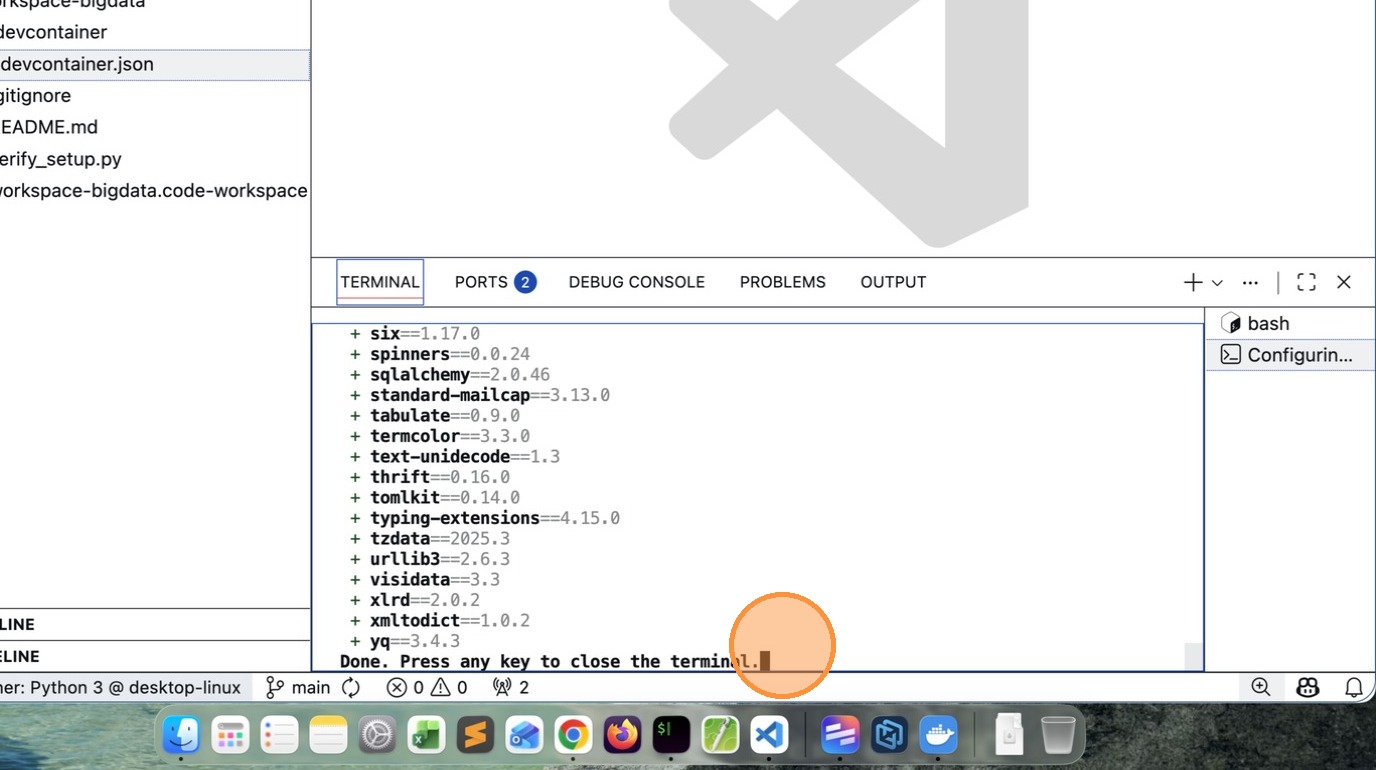Switch to the TERMINAL tab
This screenshot has height=770, width=1376.
[x=380, y=282]
